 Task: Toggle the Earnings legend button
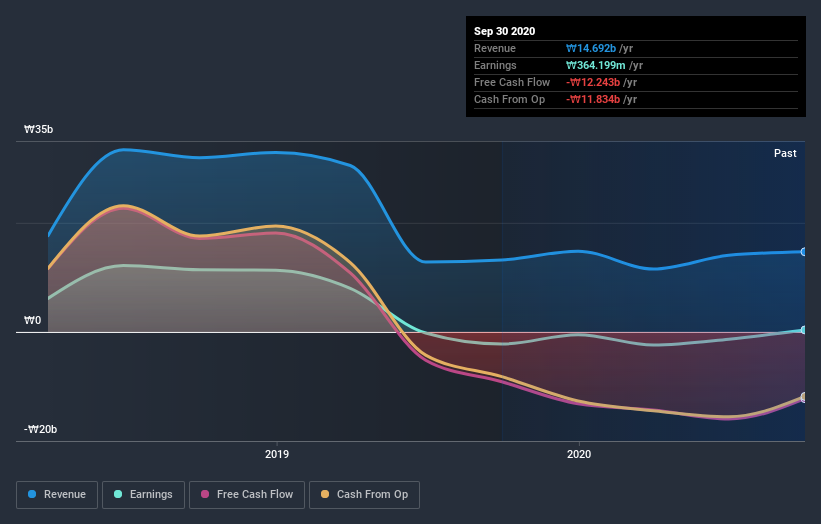click(x=143, y=495)
